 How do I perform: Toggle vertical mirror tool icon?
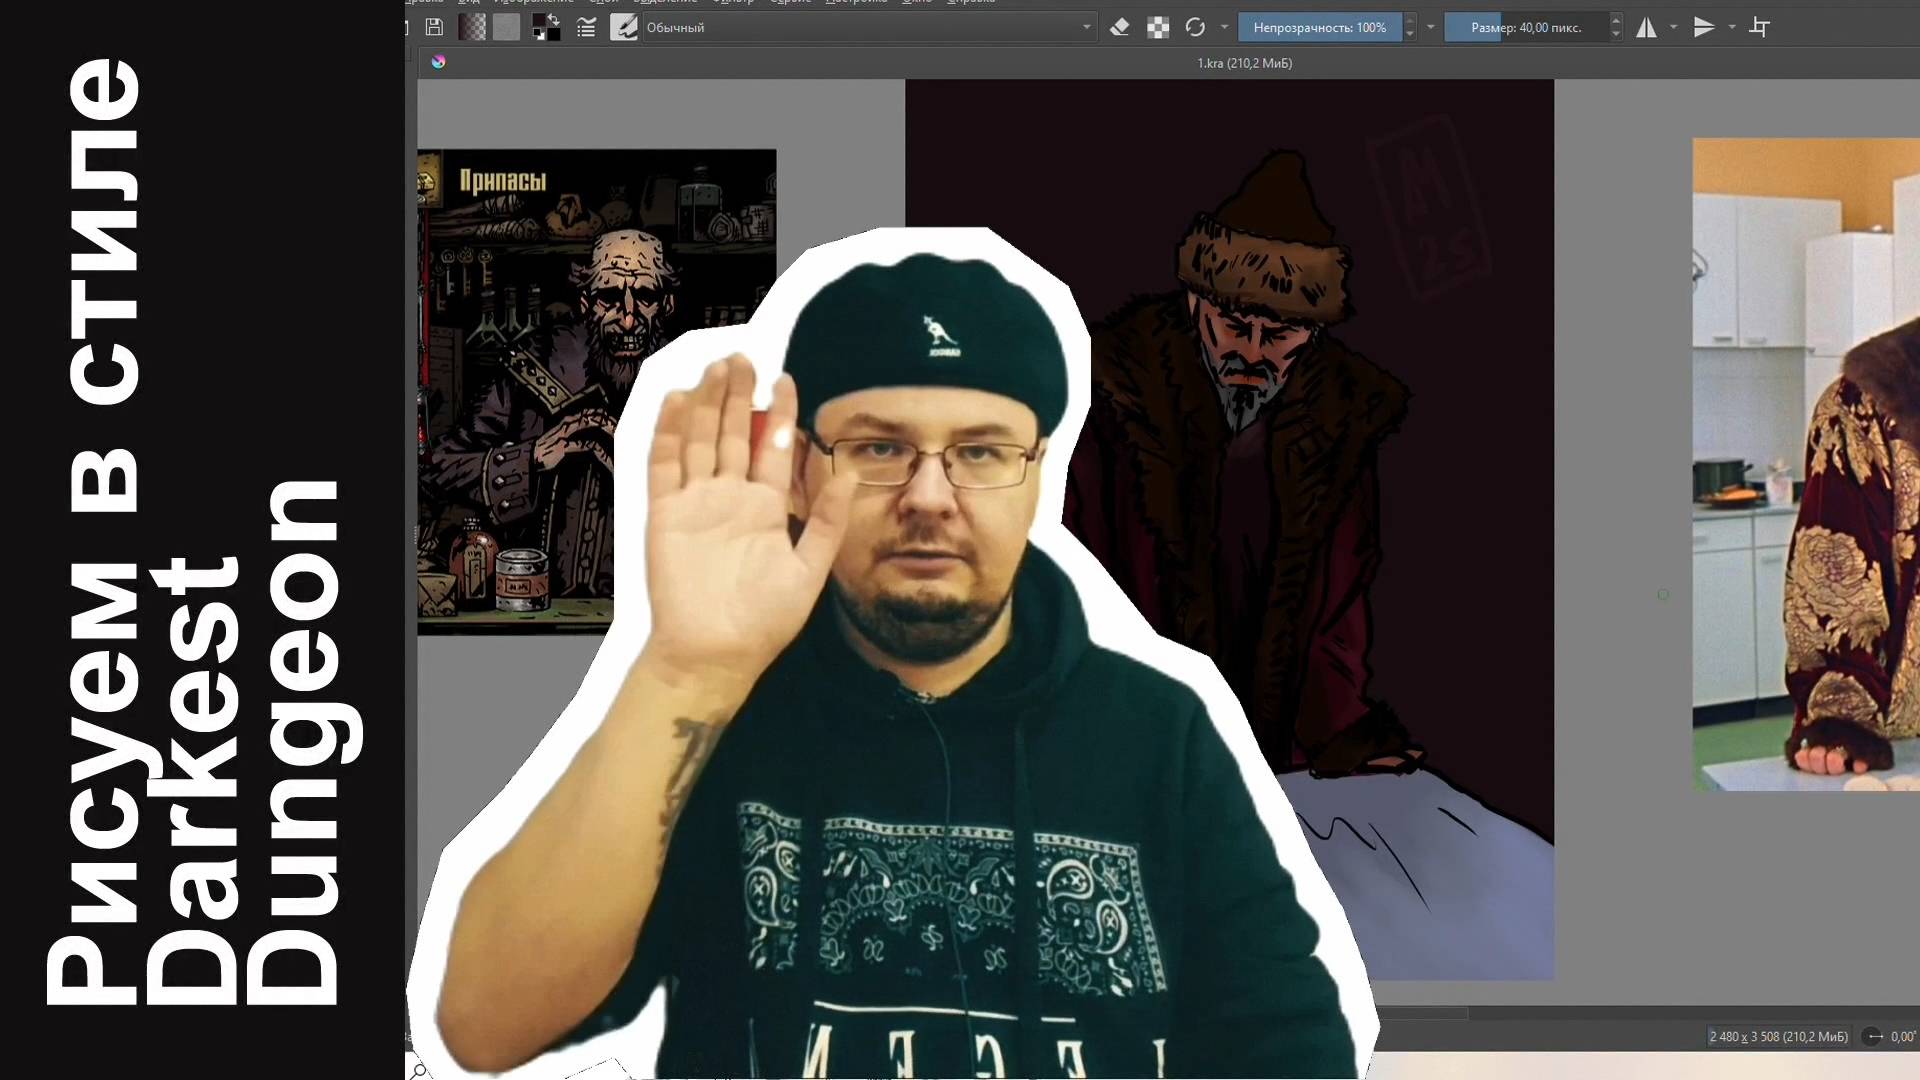click(x=1704, y=27)
